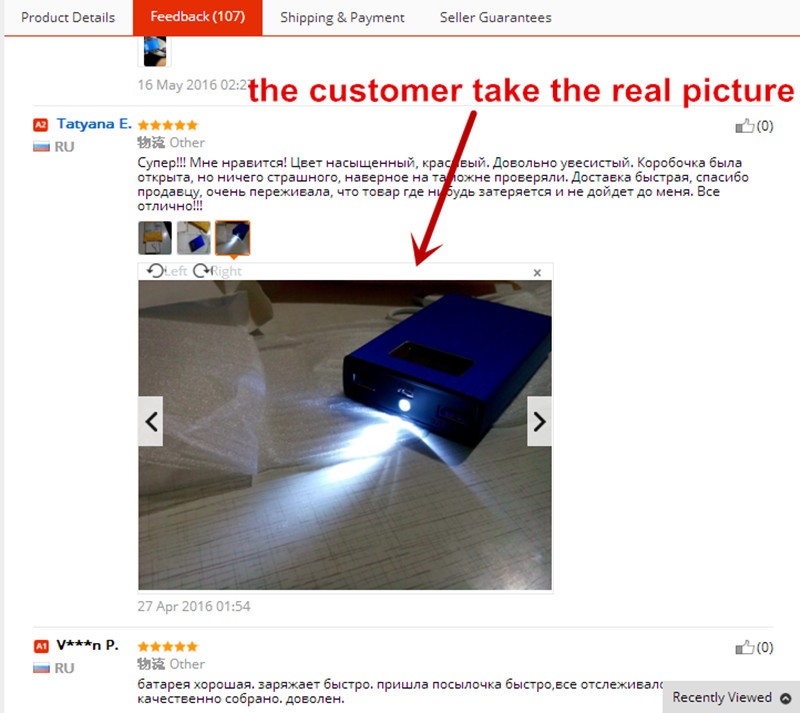View second thumbnail with blue power bank
Viewport: 800px width, 713px height.
[x=194, y=238]
